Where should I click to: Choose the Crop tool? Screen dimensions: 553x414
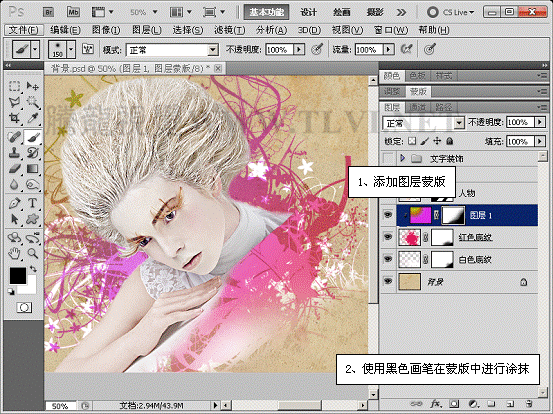[14, 118]
